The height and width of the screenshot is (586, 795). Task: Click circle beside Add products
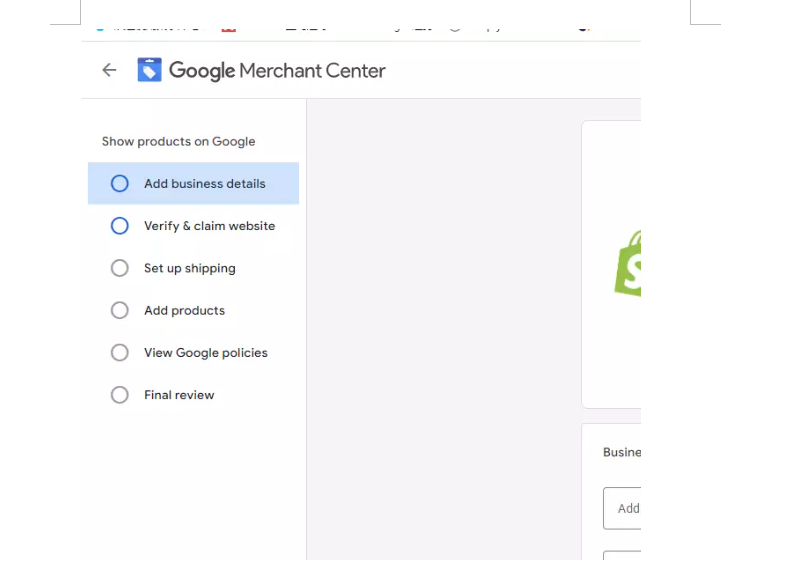pyautogui.click(x=120, y=310)
